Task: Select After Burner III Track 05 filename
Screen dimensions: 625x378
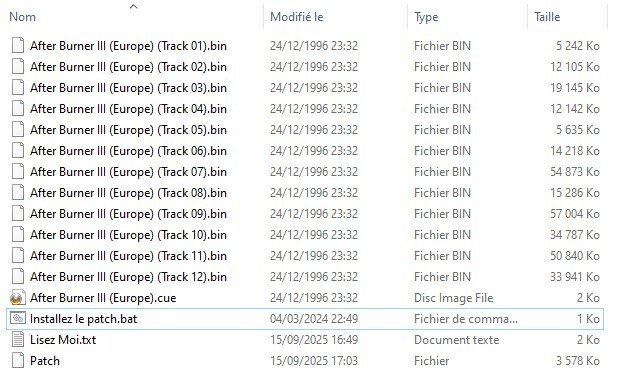Action: [x=128, y=130]
